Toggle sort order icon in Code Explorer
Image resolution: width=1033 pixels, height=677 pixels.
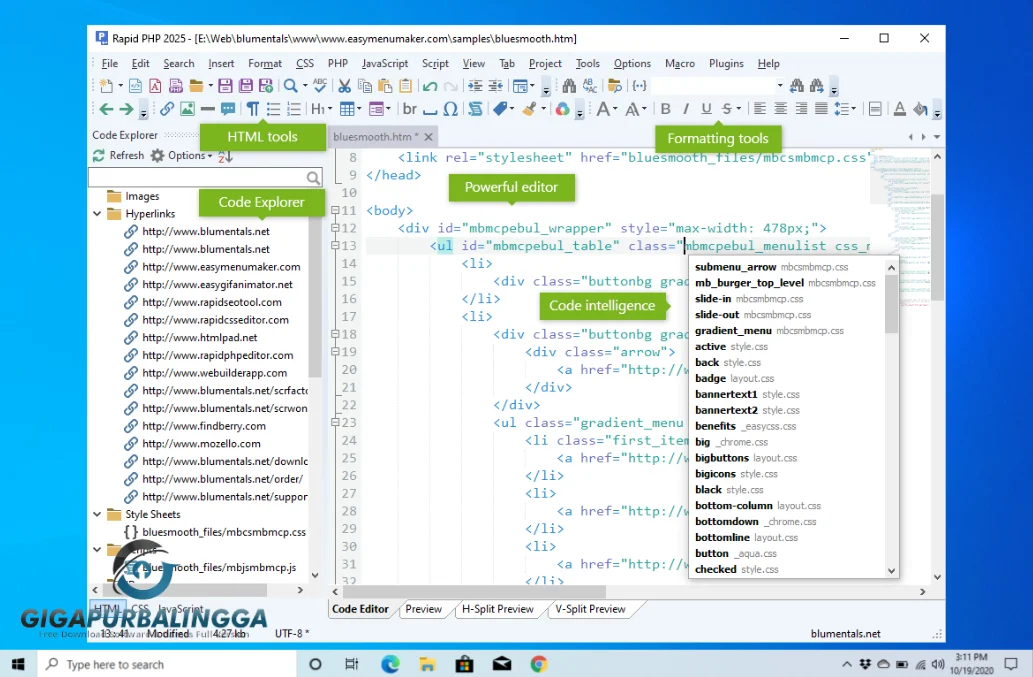(225, 156)
